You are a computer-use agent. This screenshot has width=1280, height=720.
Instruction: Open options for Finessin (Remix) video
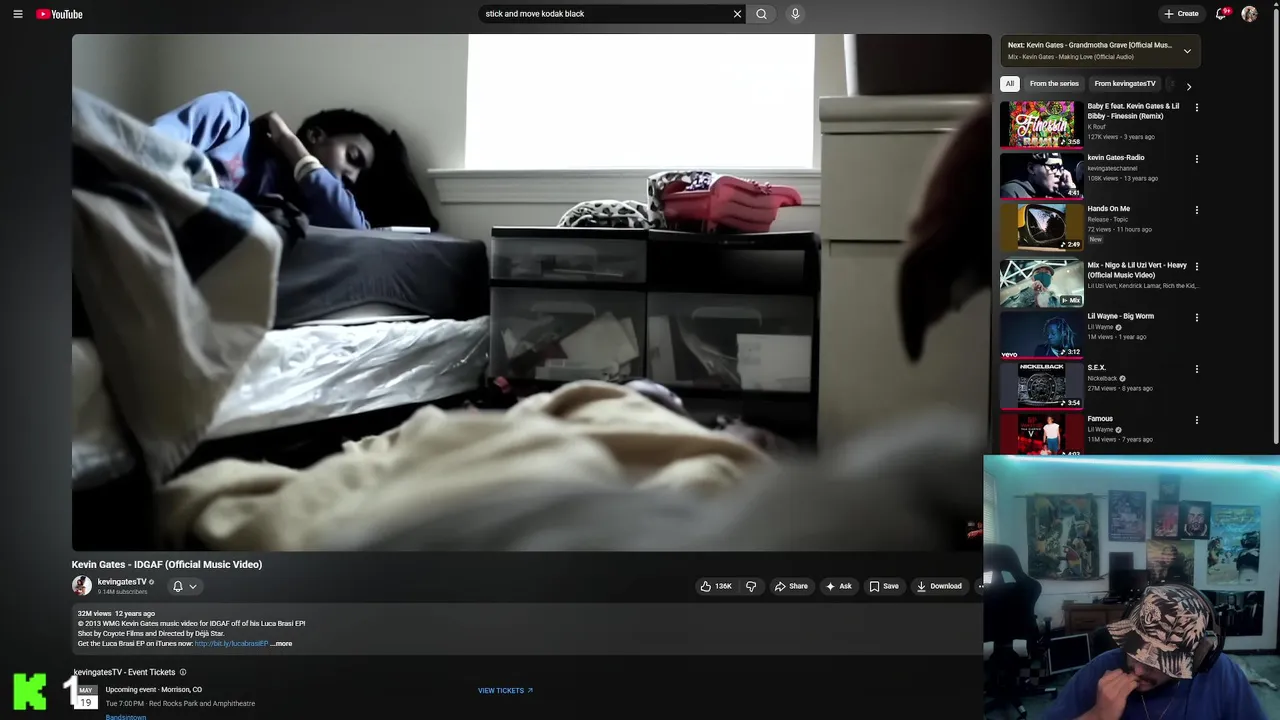click(x=1196, y=107)
